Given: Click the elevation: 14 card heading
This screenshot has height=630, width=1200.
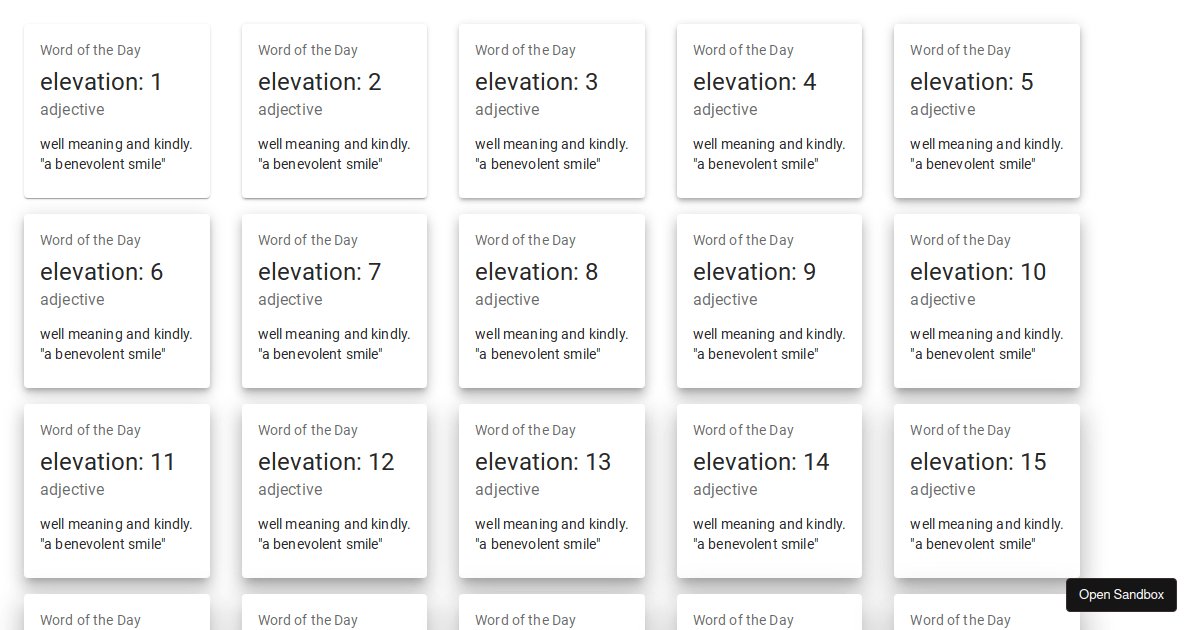Looking at the screenshot, I should 761,462.
